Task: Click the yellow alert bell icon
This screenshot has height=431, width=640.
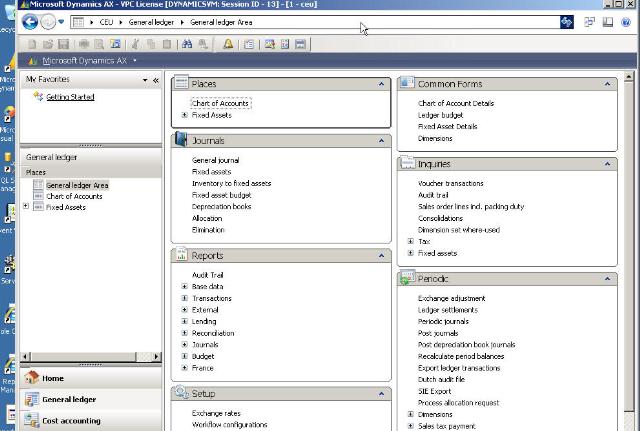Action: click(x=228, y=44)
